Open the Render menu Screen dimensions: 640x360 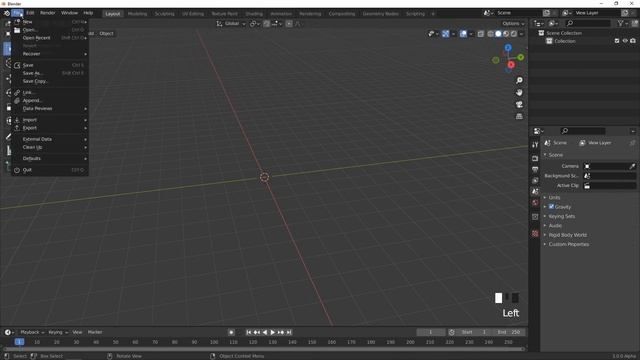click(x=48, y=13)
